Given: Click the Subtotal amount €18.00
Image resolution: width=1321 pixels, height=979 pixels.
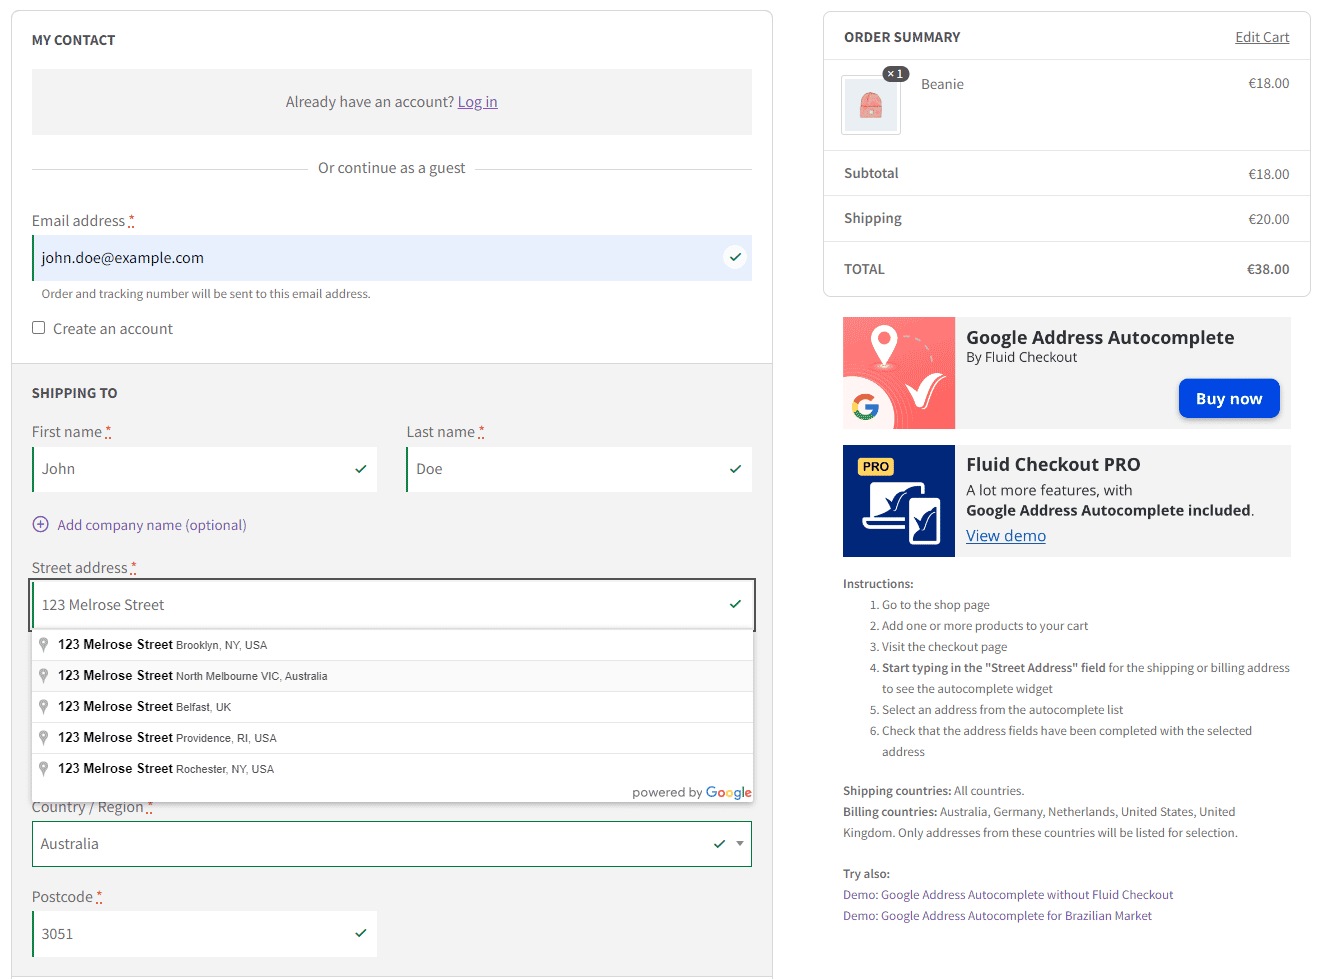Looking at the screenshot, I should [x=1268, y=174].
